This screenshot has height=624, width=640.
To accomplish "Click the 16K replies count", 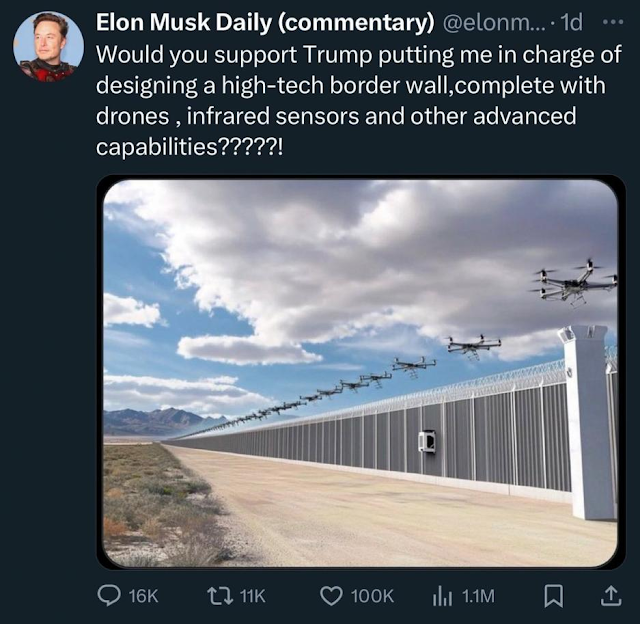I will pos(144,596).
